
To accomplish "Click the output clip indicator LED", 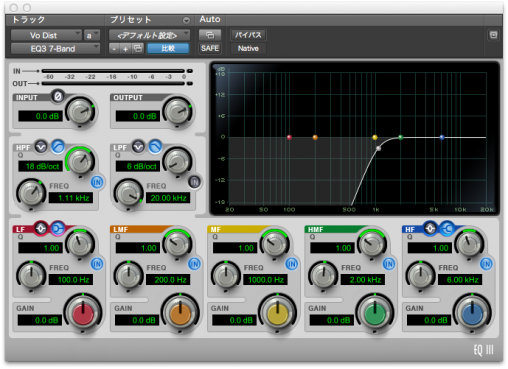I will coord(190,83).
